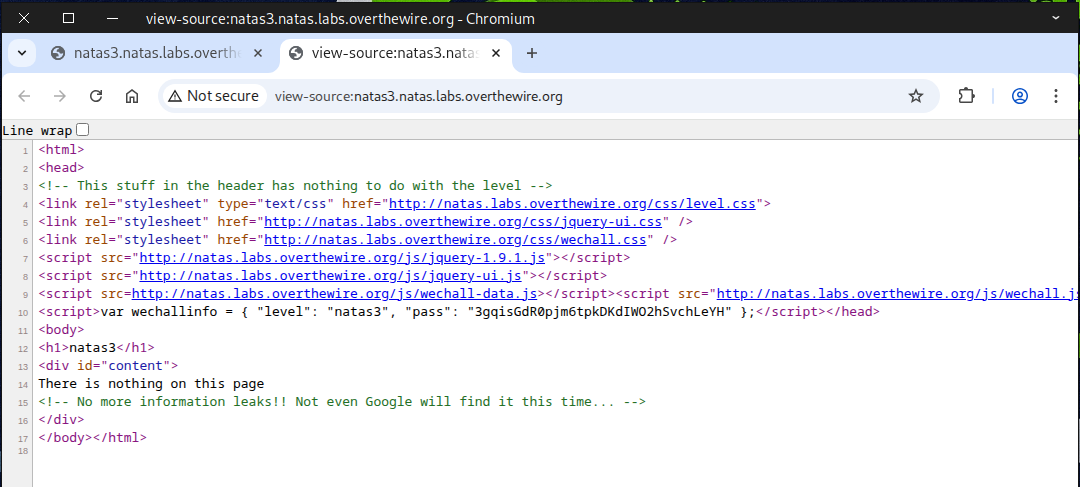The width and height of the screenshot is (1080, 487).
Task: Open the Chromium three-dot menu
Action: (1056, 96)
